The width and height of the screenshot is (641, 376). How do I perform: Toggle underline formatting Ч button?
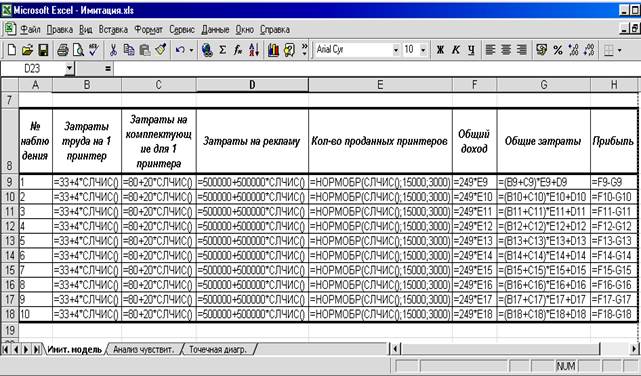(471, 50)
